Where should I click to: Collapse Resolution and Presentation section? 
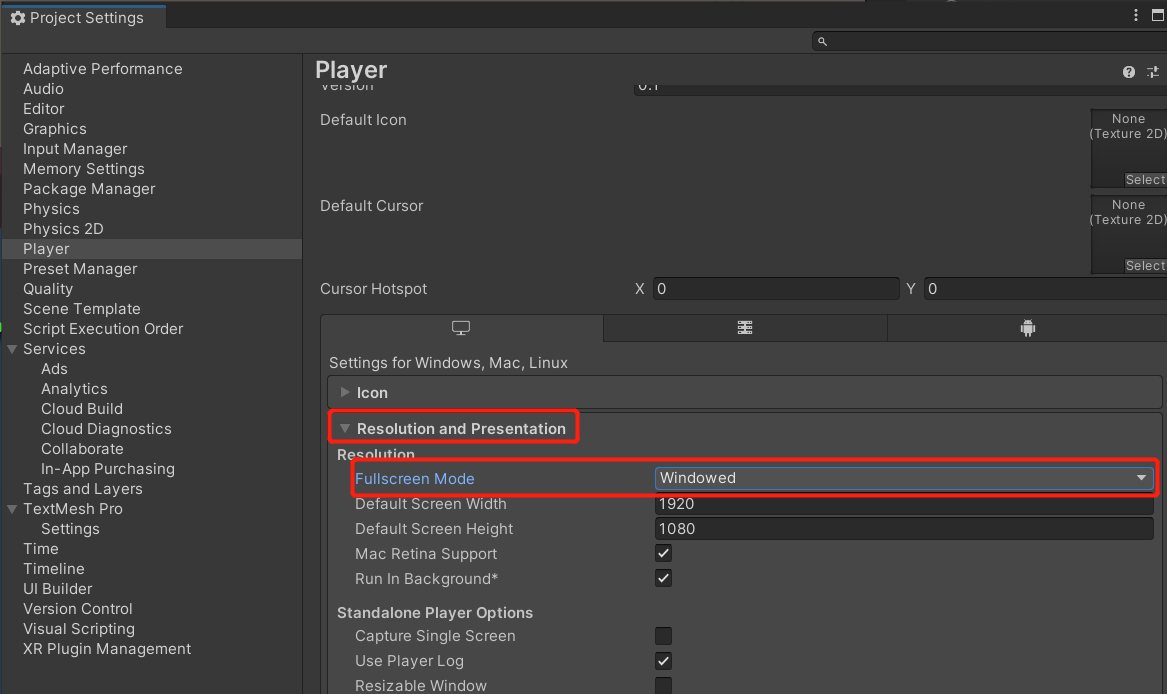345,429
